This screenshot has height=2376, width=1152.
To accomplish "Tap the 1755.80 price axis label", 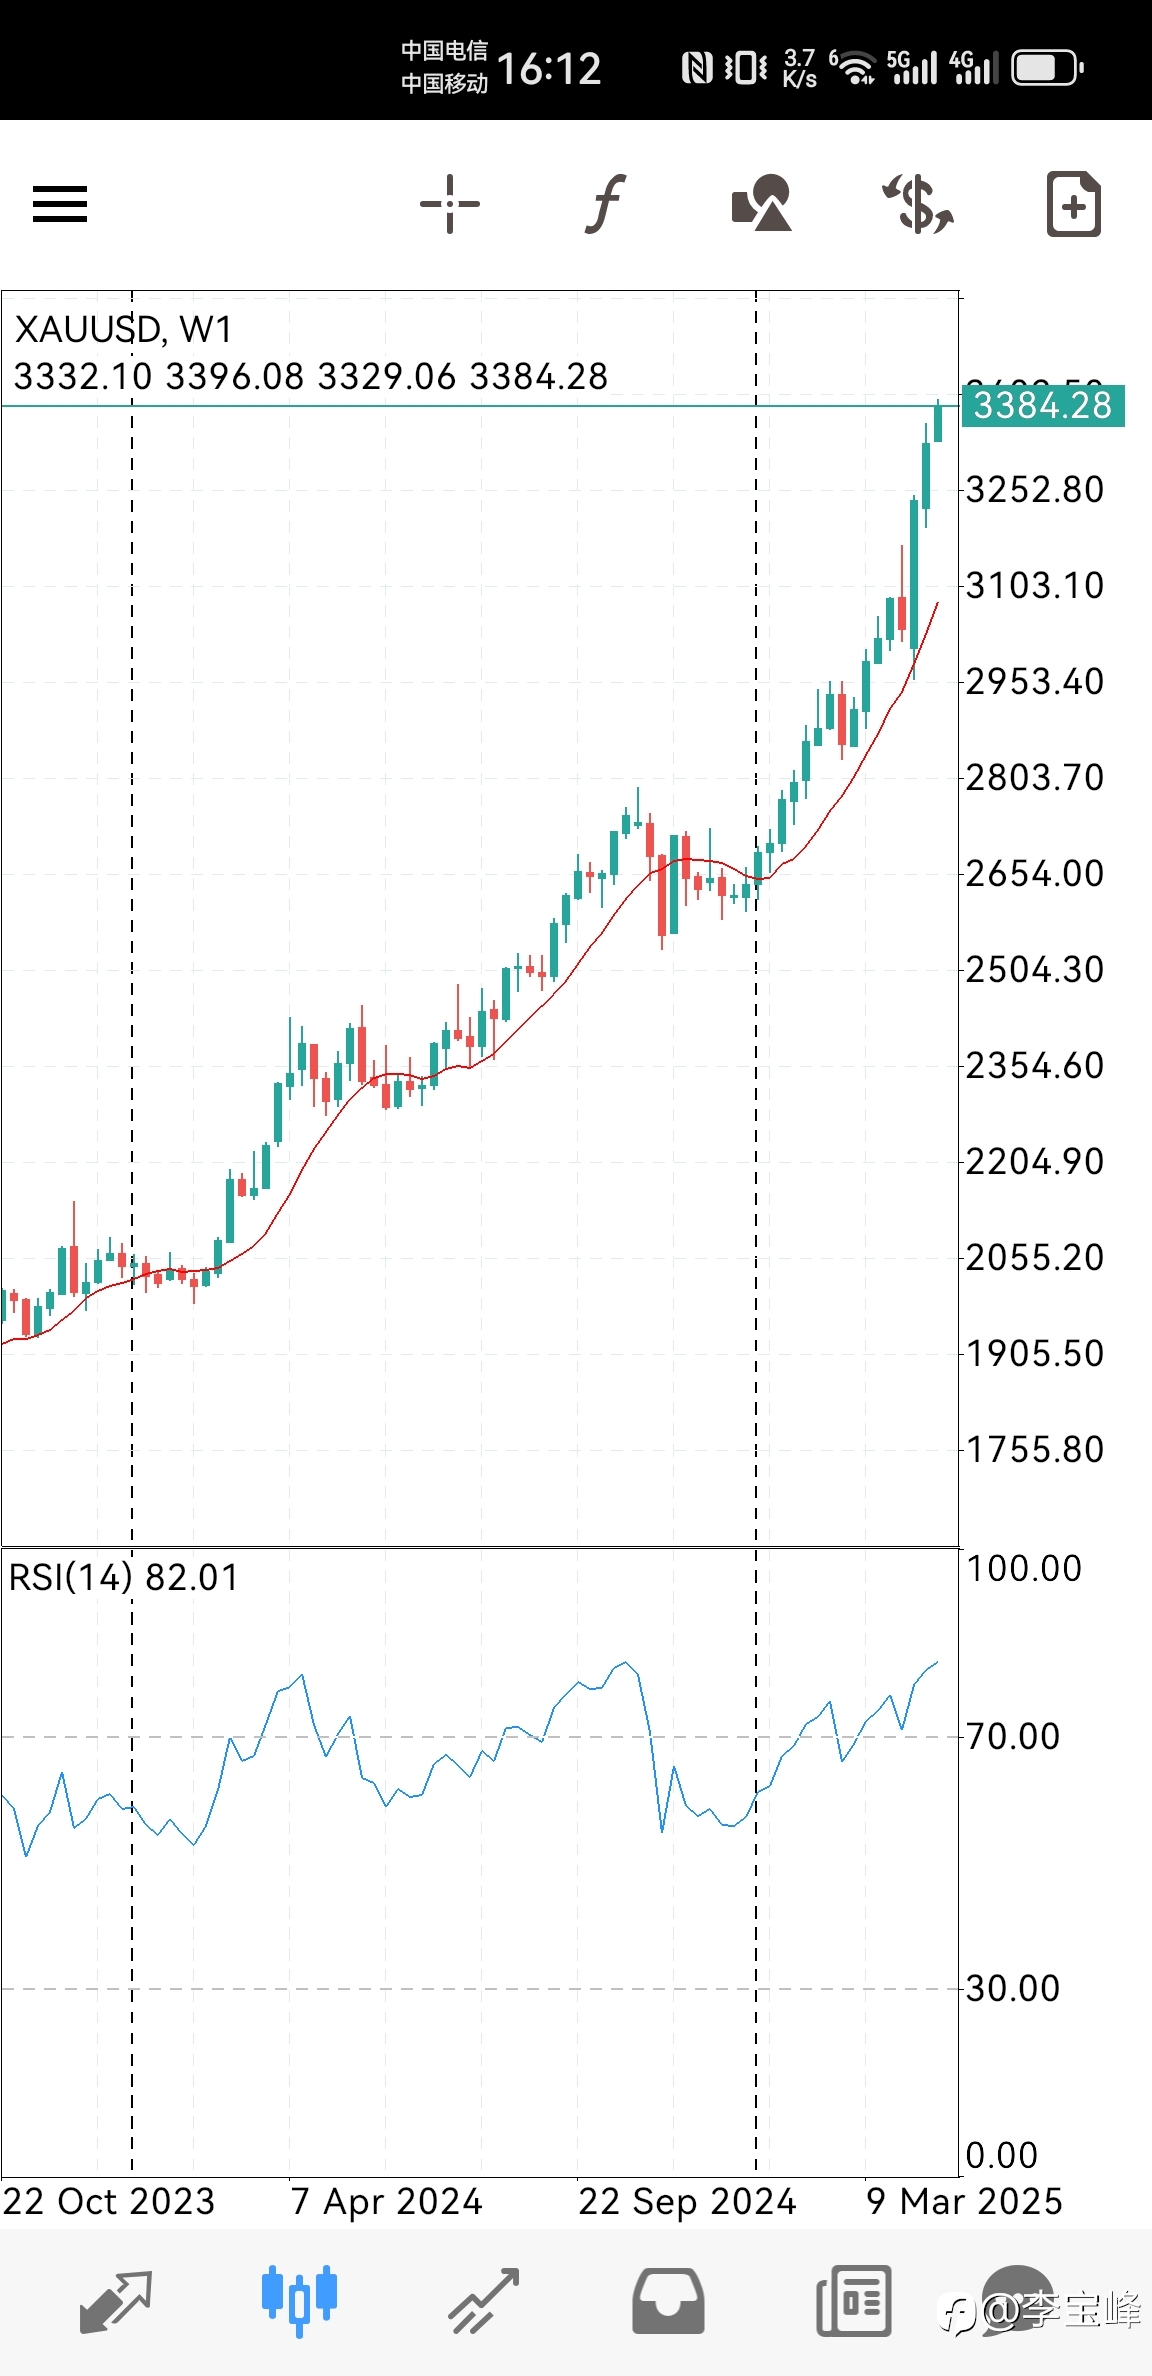I will [x=1035, y=1450].
